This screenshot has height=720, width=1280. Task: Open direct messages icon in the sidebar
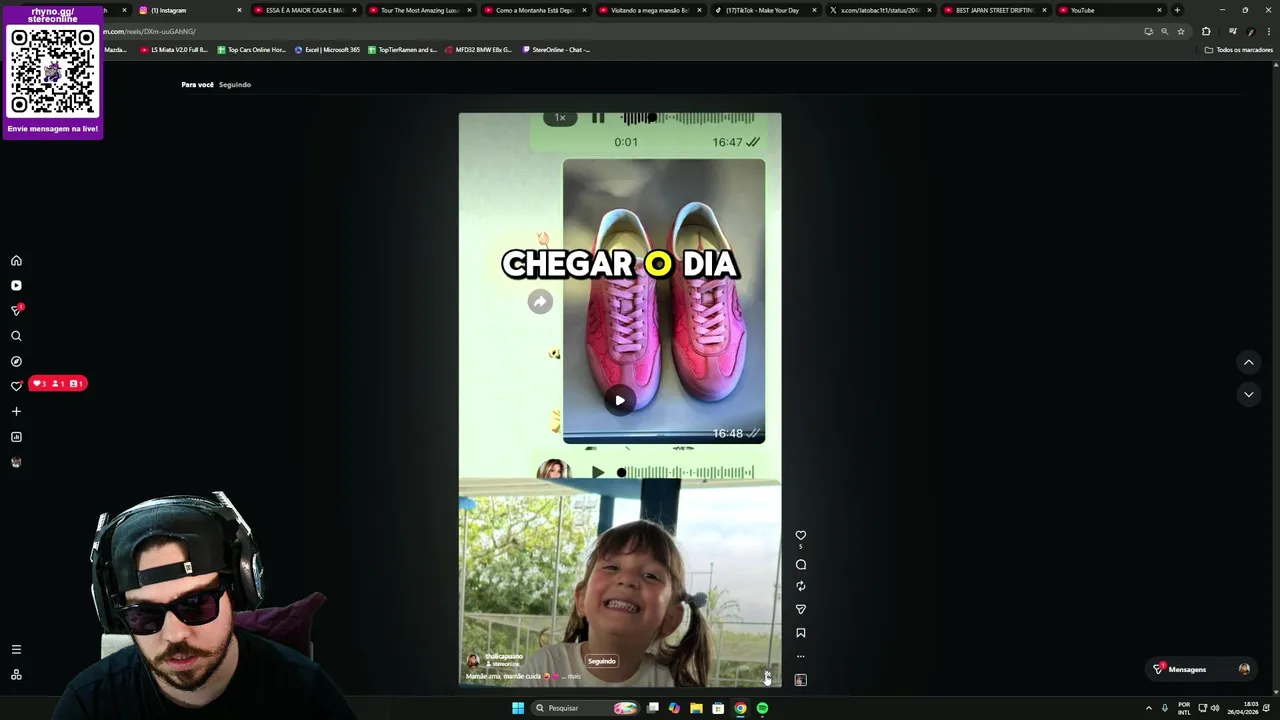[16, 310]
